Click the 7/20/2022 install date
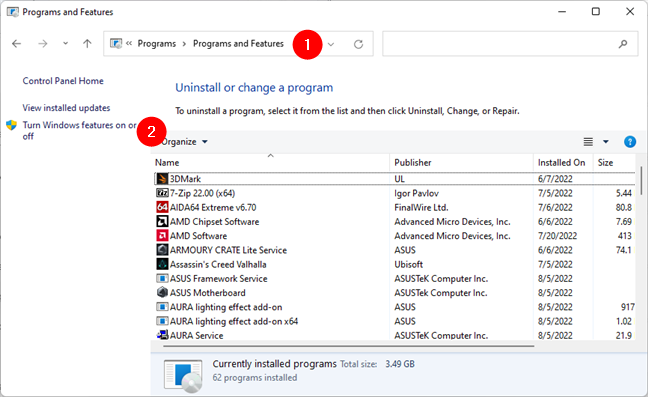This screenshot has height=397, width=648. click(557, 235)
